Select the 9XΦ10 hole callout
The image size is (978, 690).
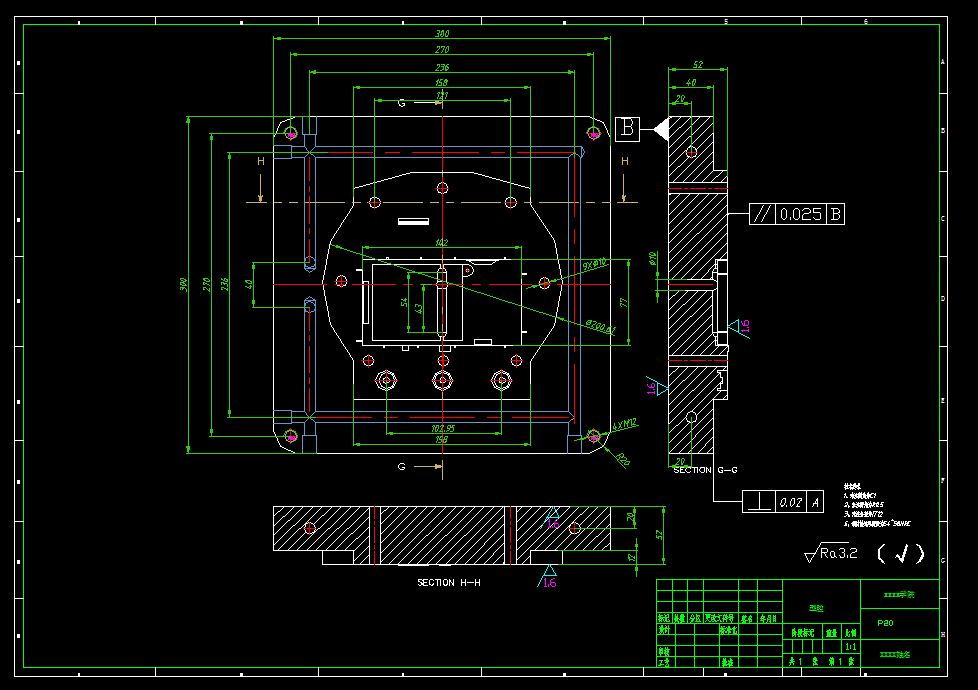click(x=594, y=264)
